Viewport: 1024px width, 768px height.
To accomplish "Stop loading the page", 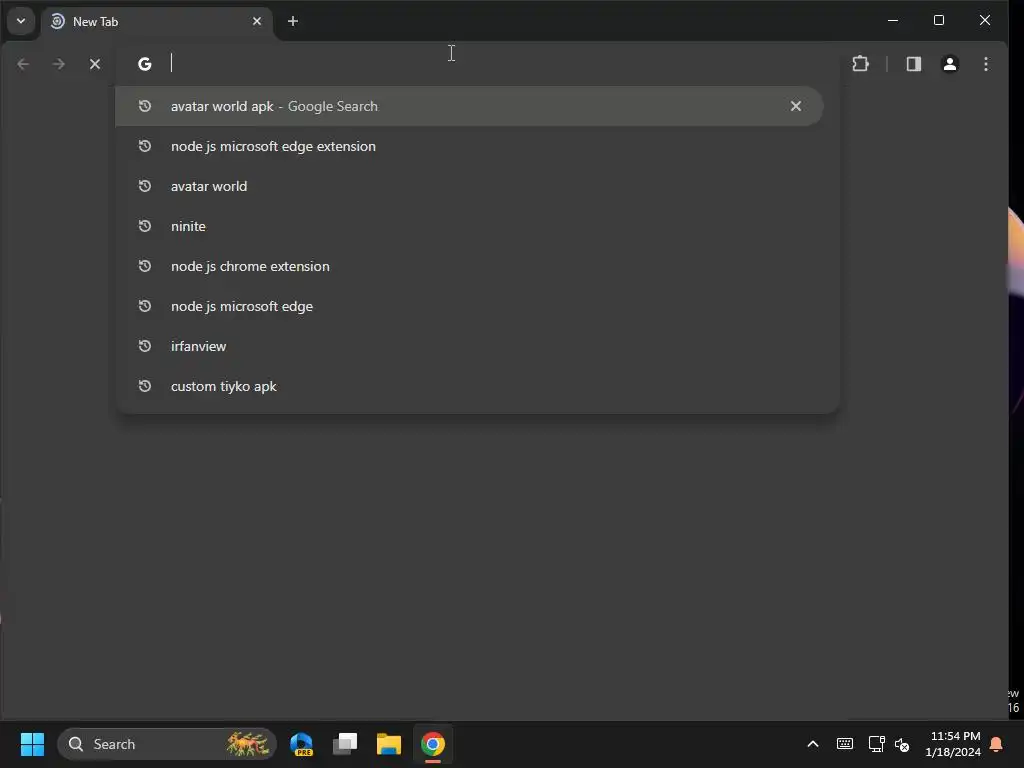I will (x=95, y=64).
